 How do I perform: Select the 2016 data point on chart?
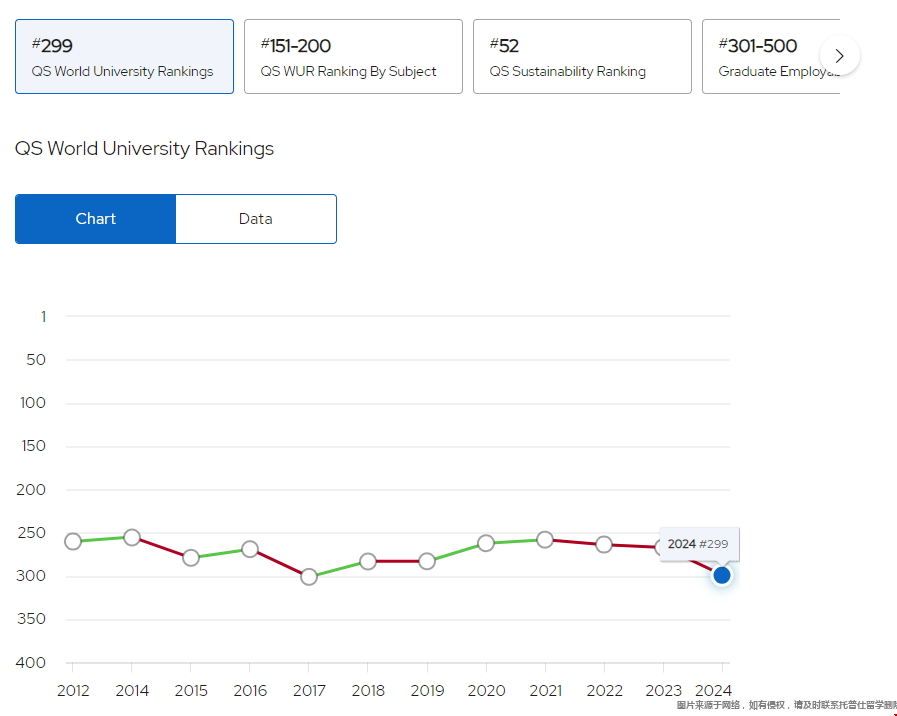click(x=249, y=549)
